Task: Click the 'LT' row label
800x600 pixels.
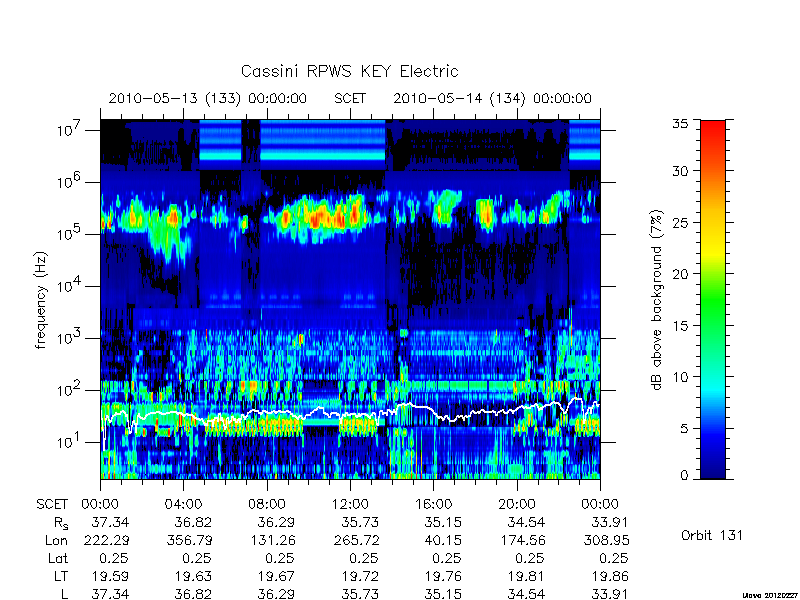Action: [60, 576]
